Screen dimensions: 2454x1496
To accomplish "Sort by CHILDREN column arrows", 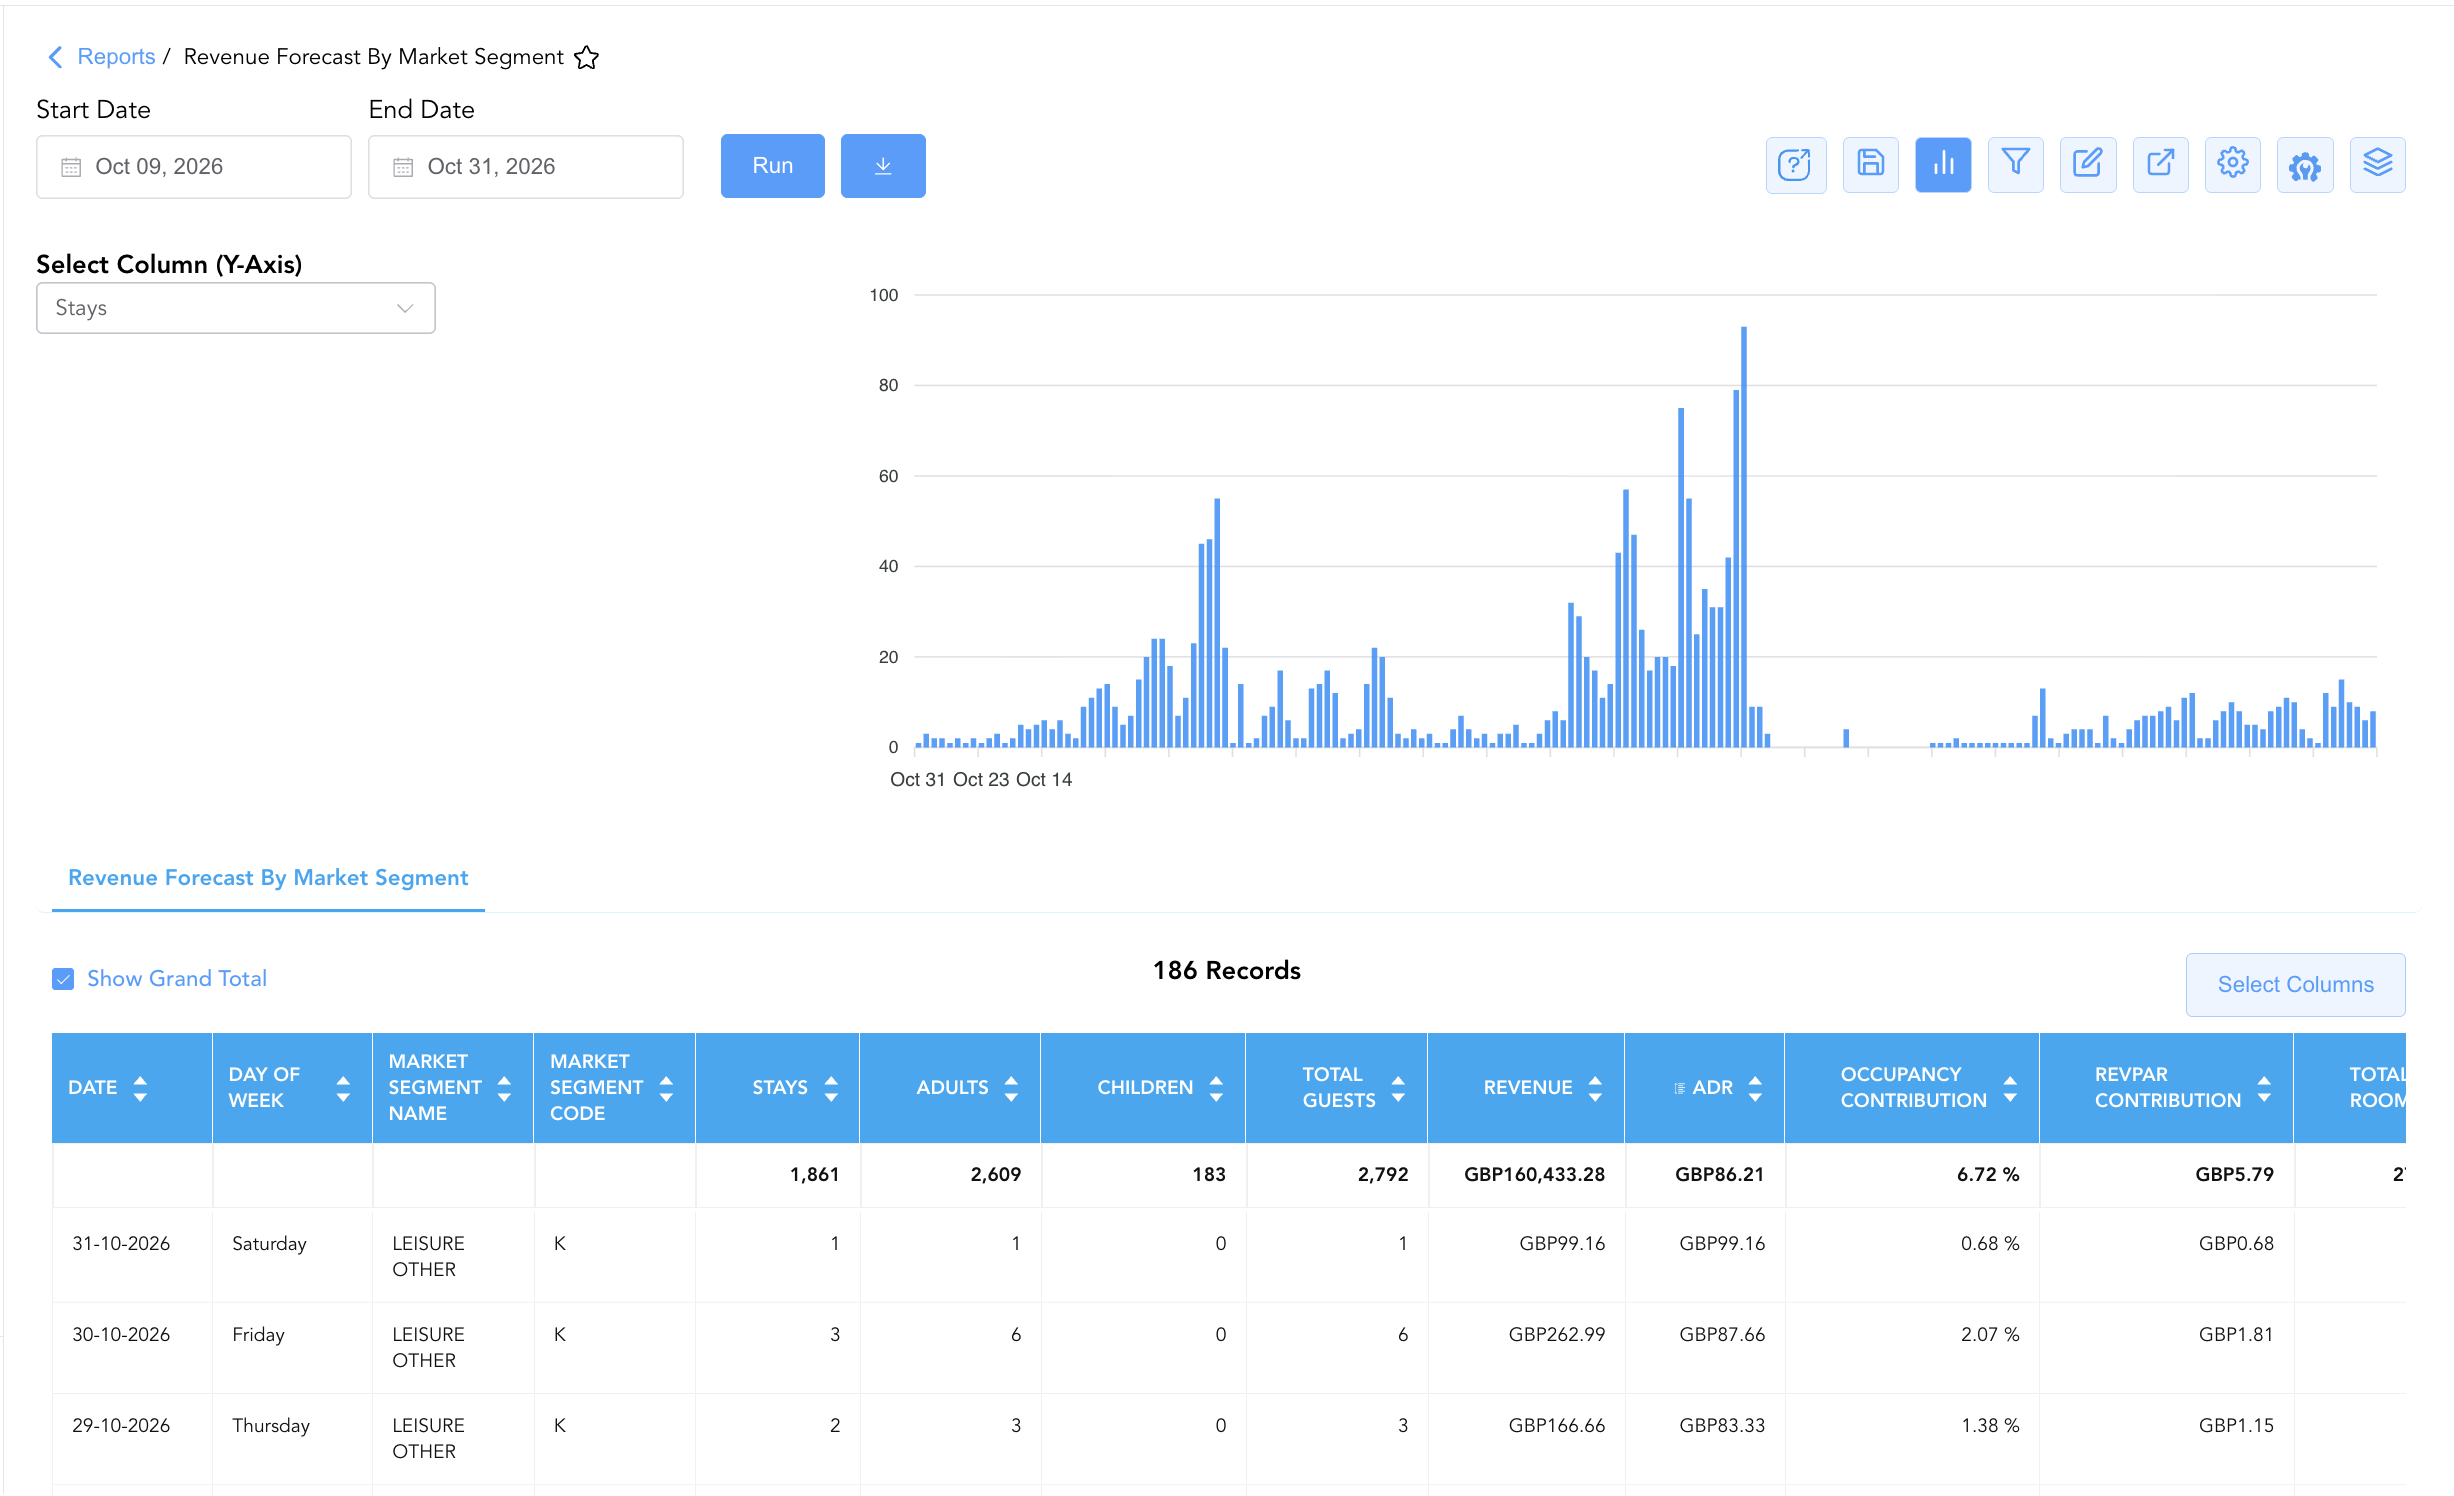I will (1216, 1088).
